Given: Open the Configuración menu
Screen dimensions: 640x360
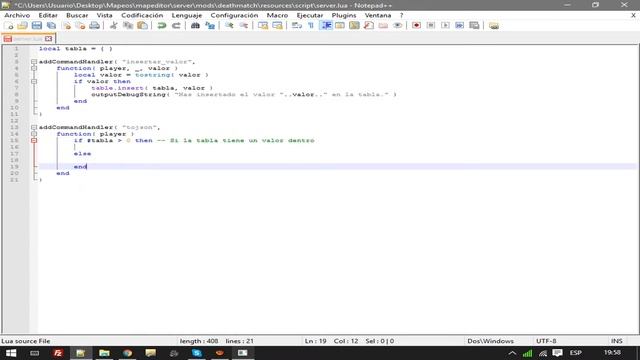Looking at the screenshot, I should tap(234, 15).
